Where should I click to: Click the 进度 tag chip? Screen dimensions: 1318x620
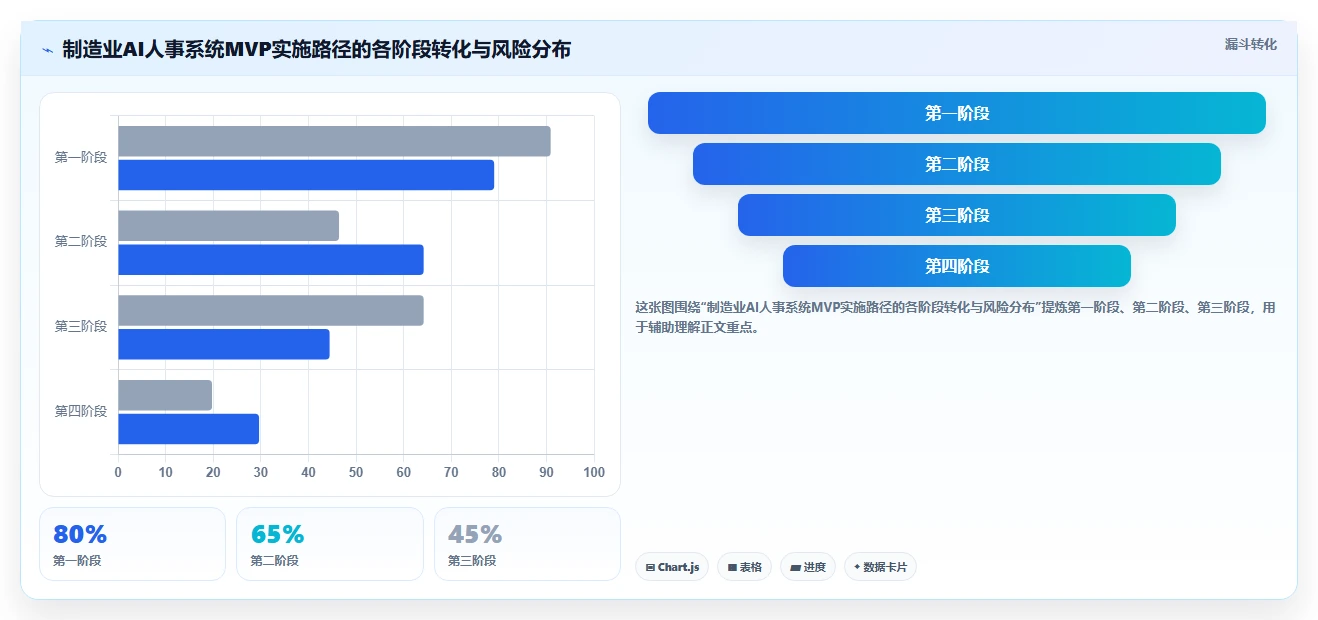[807, 567]
